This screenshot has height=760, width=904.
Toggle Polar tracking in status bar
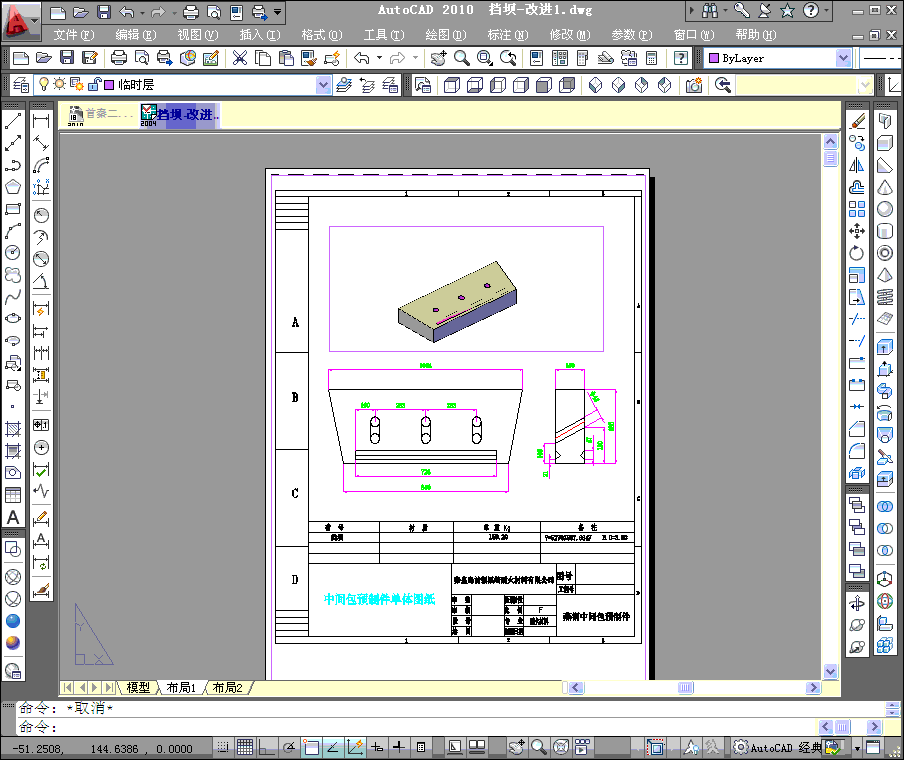[x=289, y=747]
